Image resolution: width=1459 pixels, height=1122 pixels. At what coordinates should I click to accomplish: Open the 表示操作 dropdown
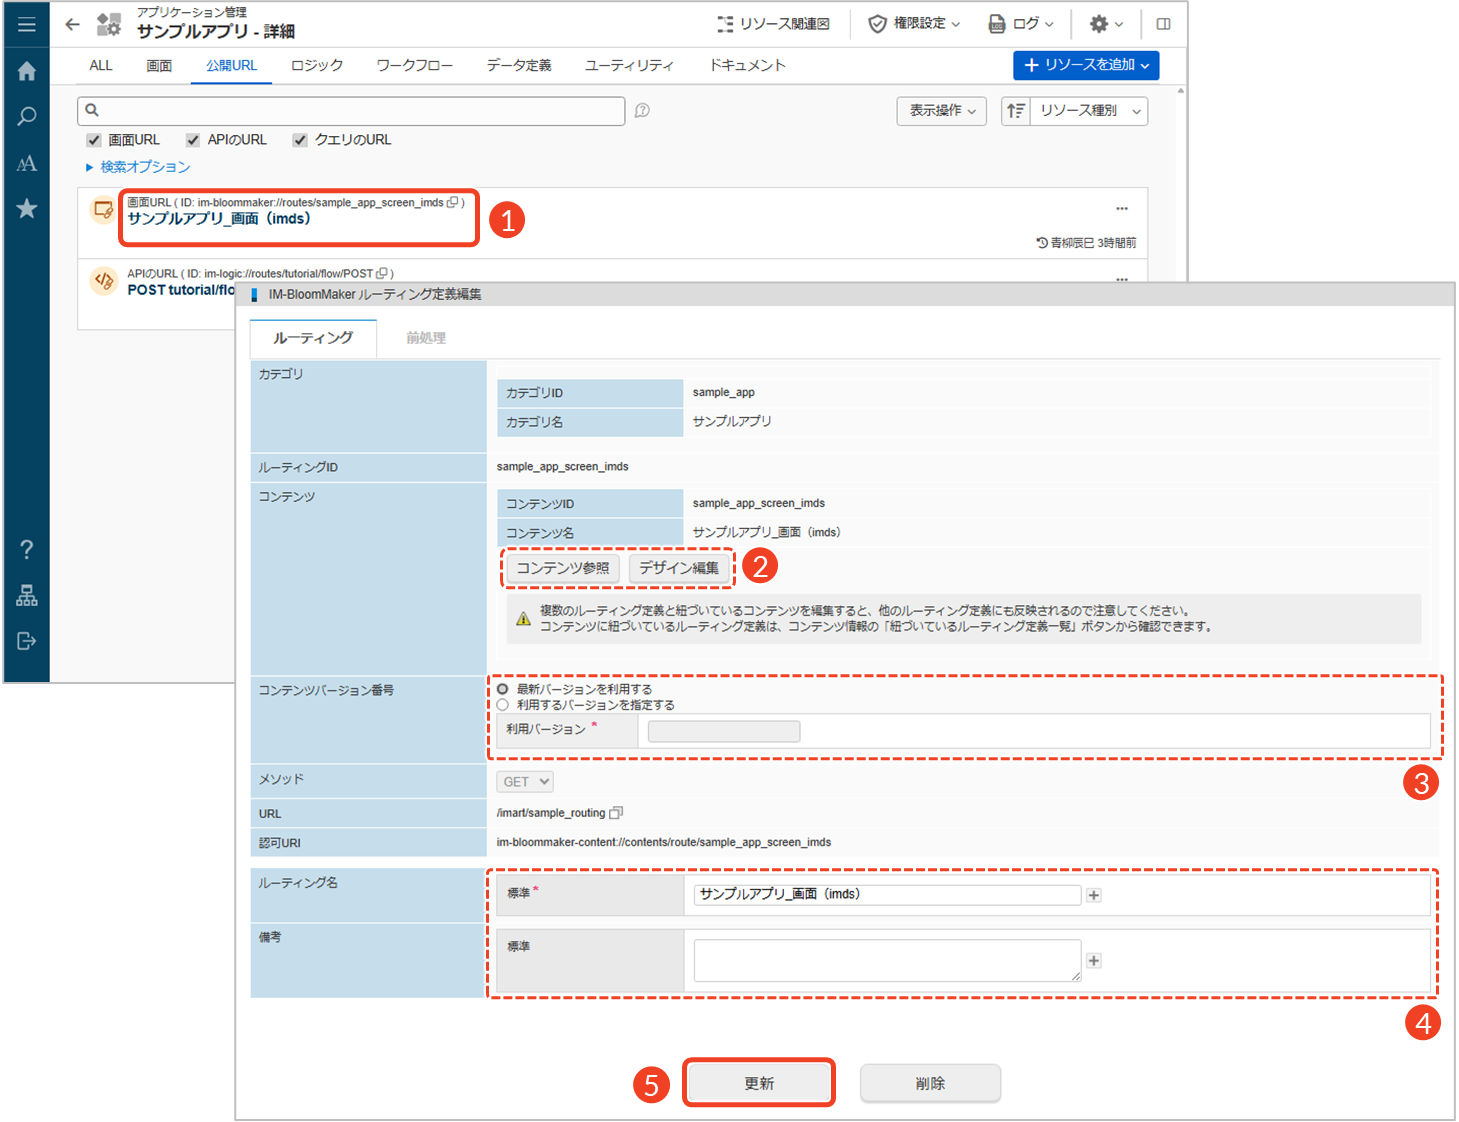(941, 111)
